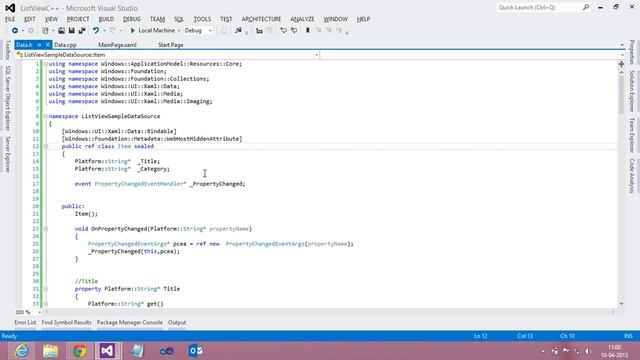The image size is (640, 360).
Task: Open File Explorer from the taskbar
Action: [51, 351]
